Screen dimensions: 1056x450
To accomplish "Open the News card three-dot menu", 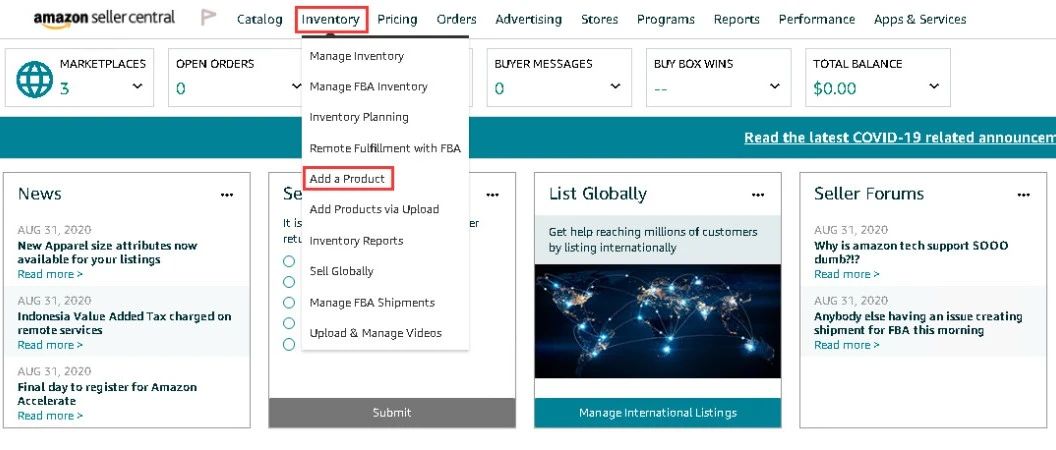I will (x=227, y=195).
